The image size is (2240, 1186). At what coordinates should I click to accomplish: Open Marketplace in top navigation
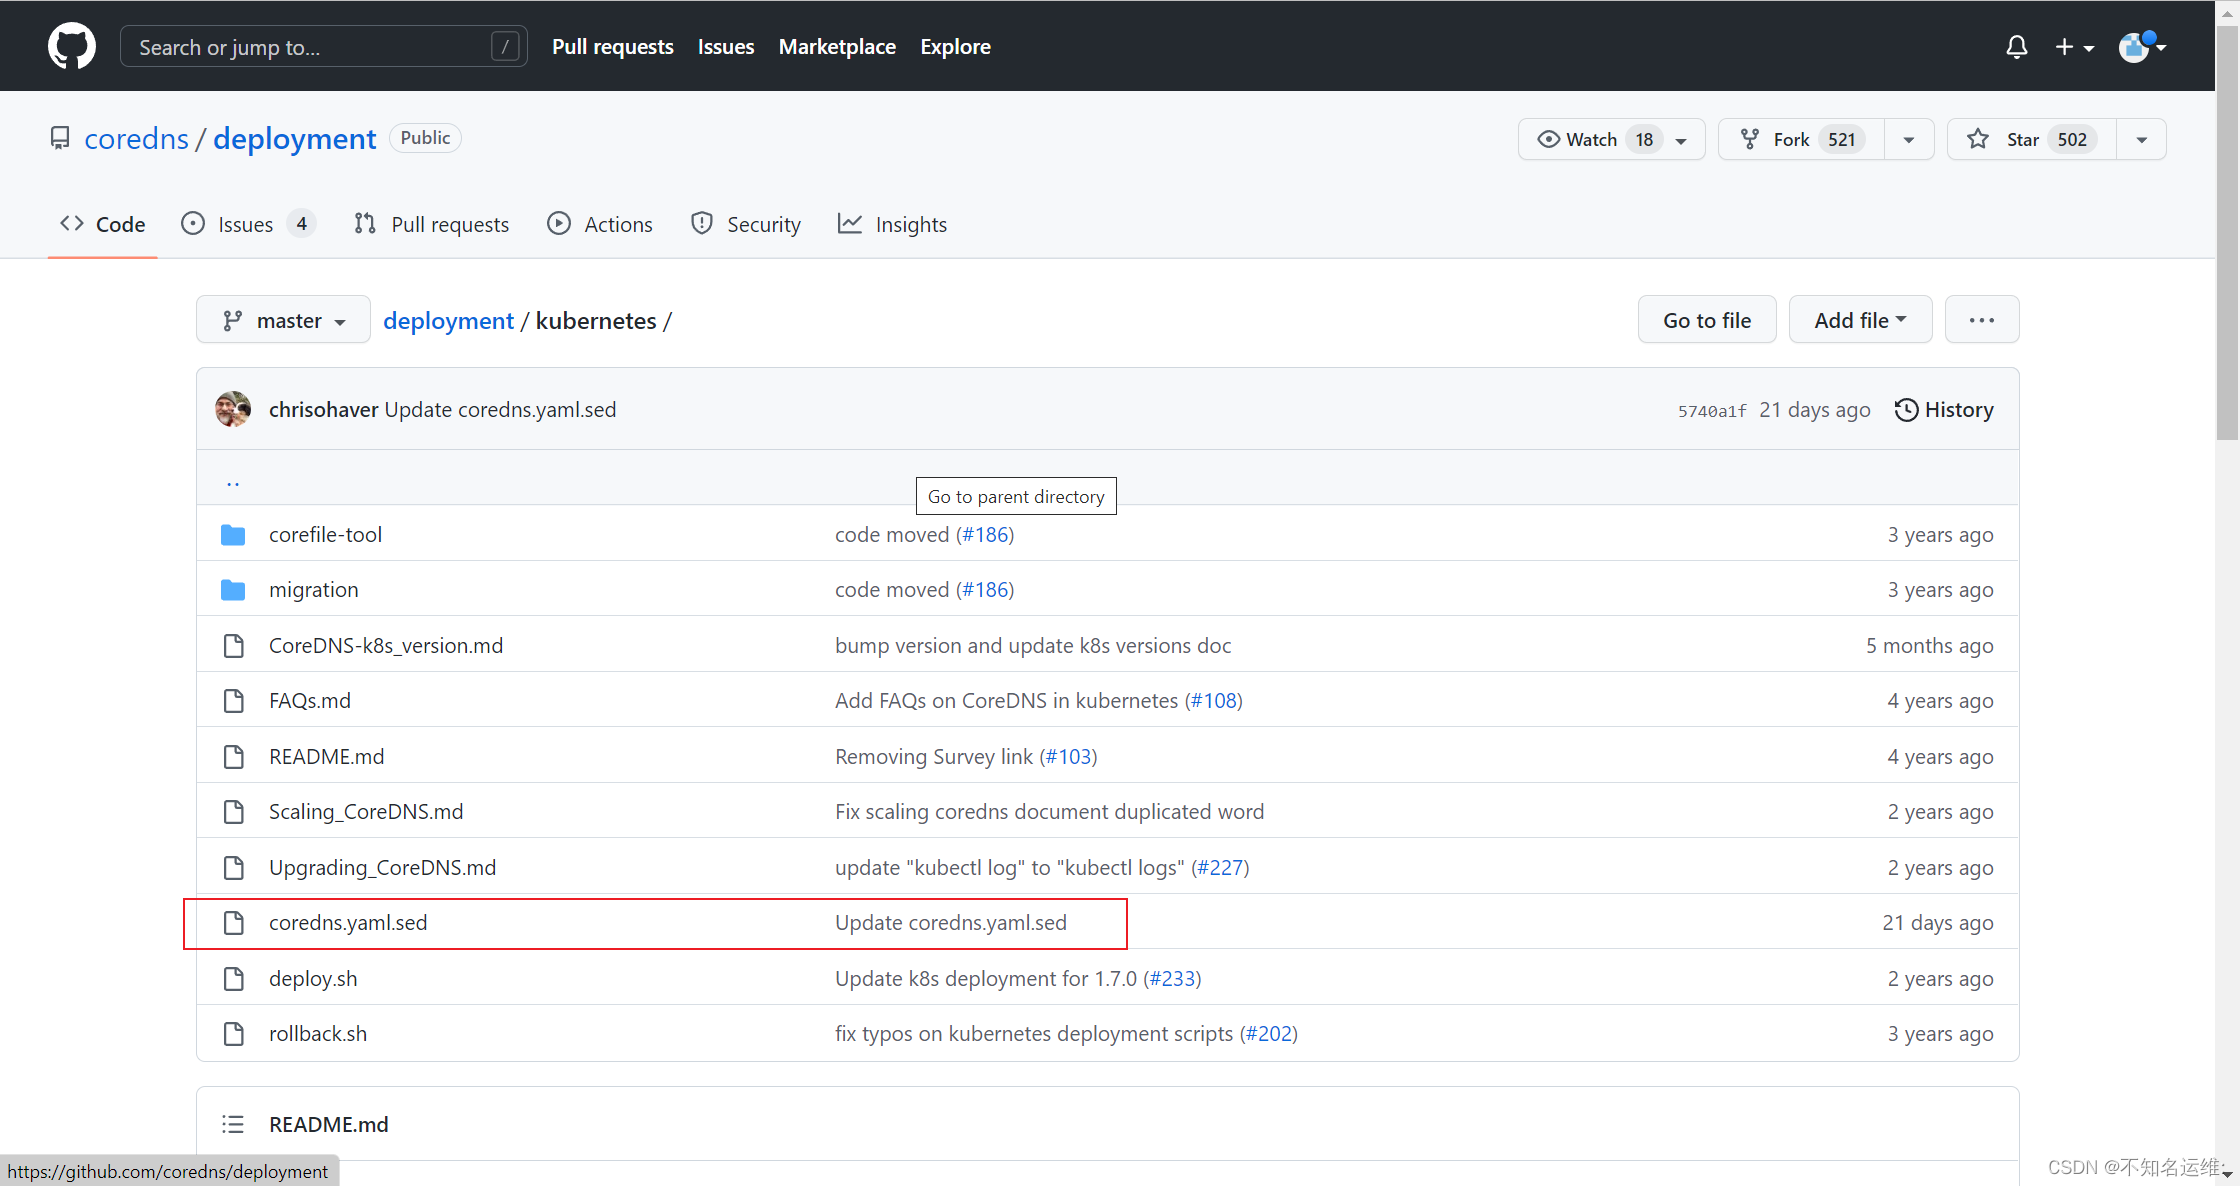(x=837, y=46)
